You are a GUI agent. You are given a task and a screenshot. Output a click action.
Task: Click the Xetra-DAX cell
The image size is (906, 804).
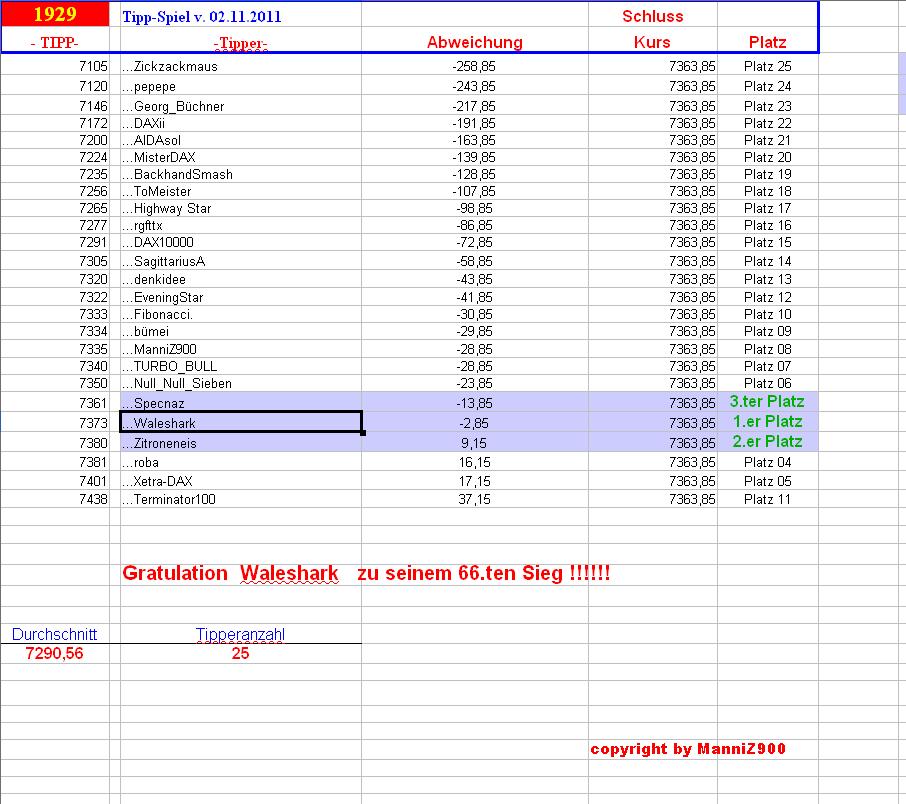(x=240, y=481)
